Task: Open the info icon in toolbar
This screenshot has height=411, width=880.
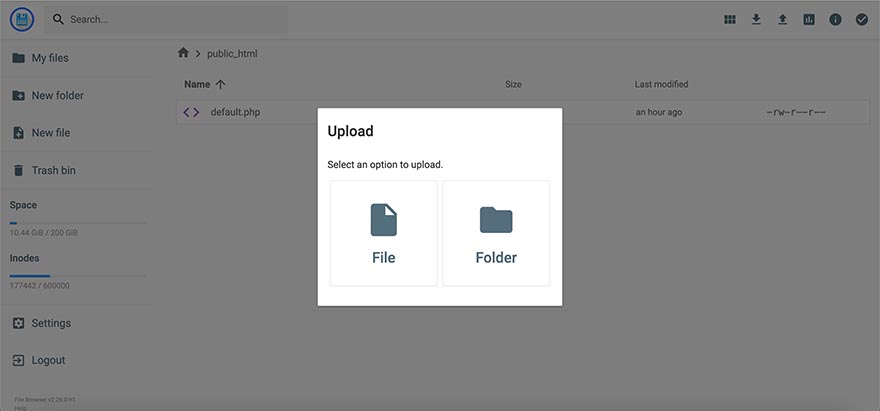Action: pyautogui.click(x=835, y=20)
